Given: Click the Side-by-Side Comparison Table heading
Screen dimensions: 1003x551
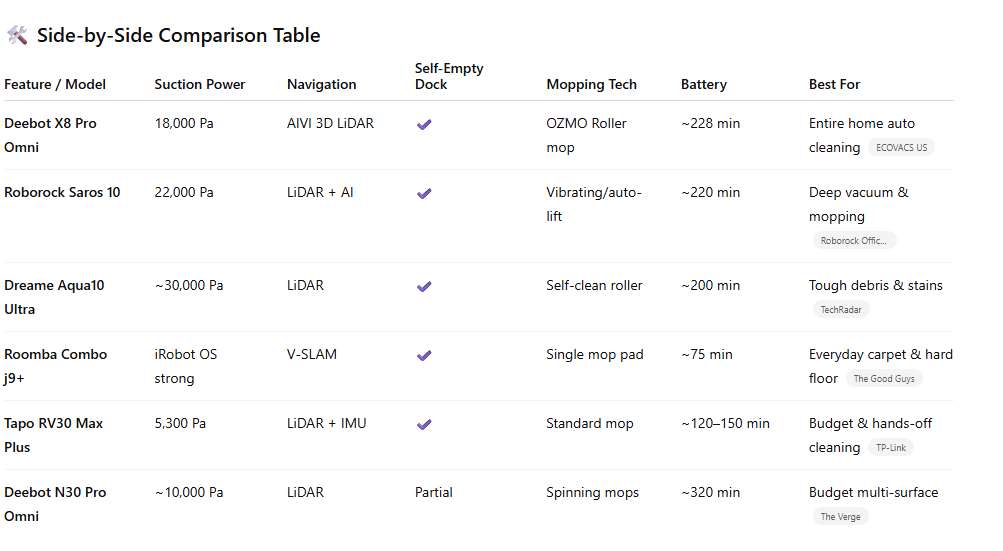Looking at the screenshot, I should pos(178,36).
